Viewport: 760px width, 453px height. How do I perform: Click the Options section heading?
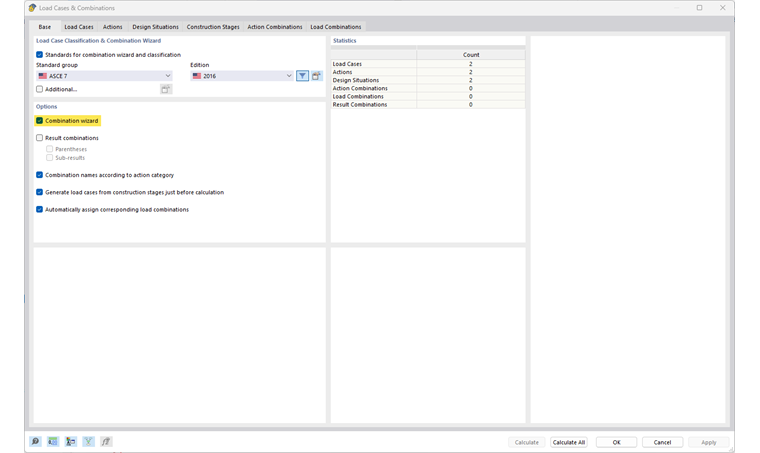(x=47, y=107)
